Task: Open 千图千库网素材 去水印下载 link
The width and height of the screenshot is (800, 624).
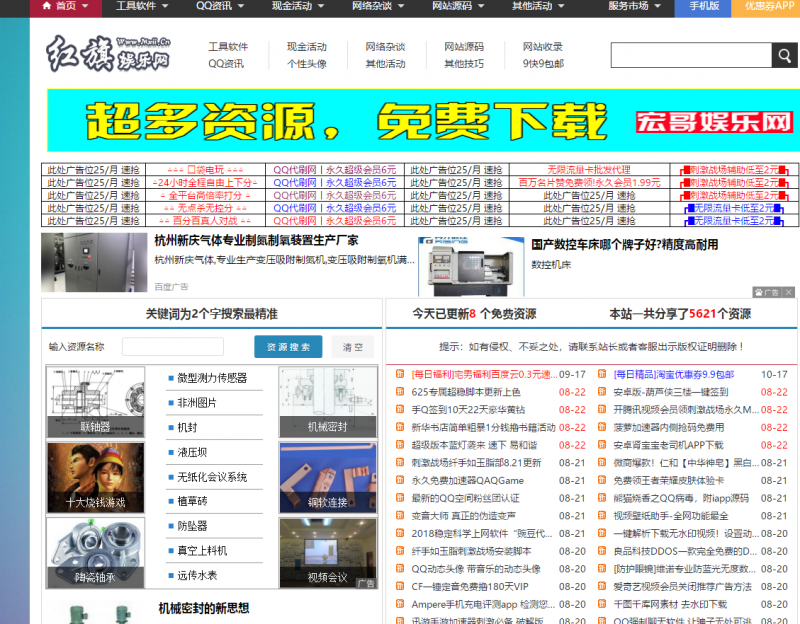Action: coord(670,604)
